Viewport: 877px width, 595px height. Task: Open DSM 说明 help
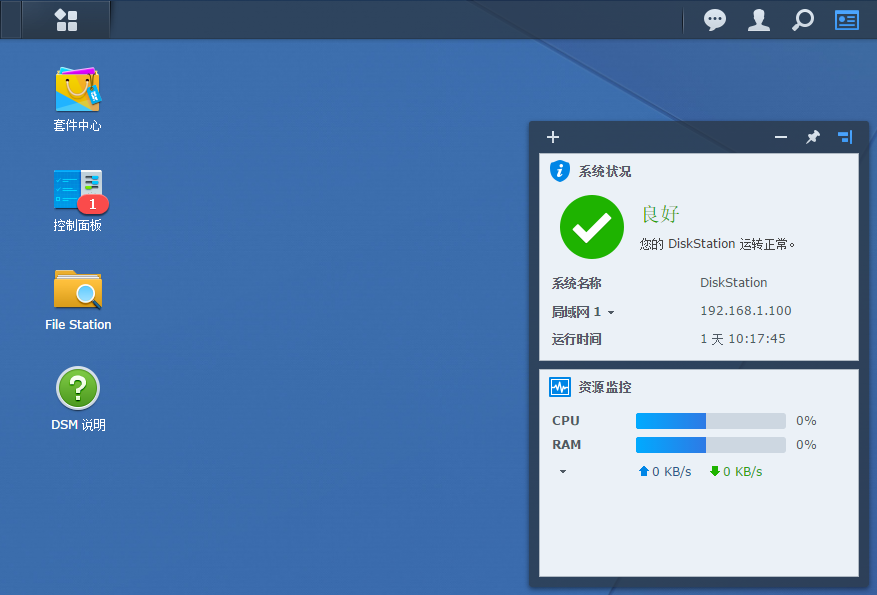coord(77,388)
